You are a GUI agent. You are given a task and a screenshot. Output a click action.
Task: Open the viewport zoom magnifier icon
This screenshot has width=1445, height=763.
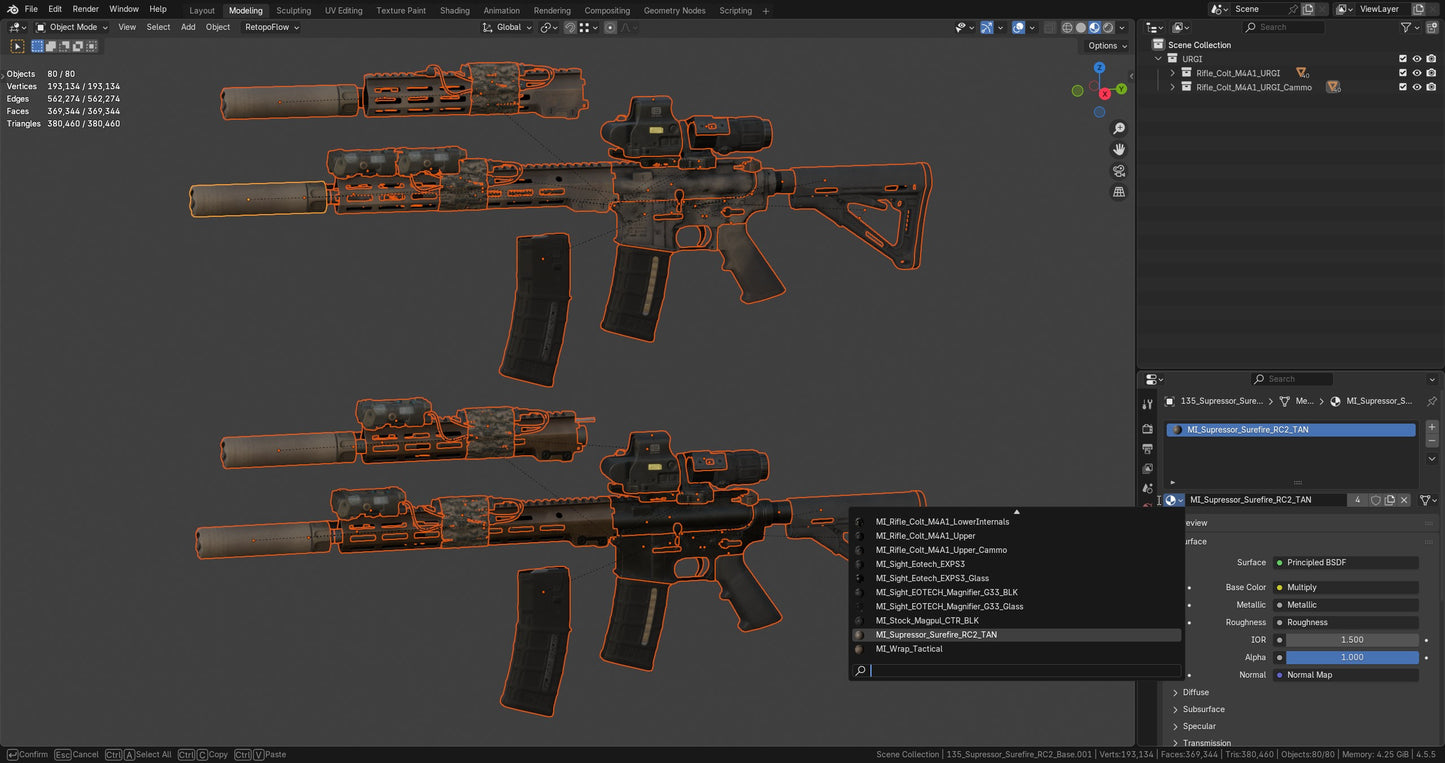[x=1119, y=128]
